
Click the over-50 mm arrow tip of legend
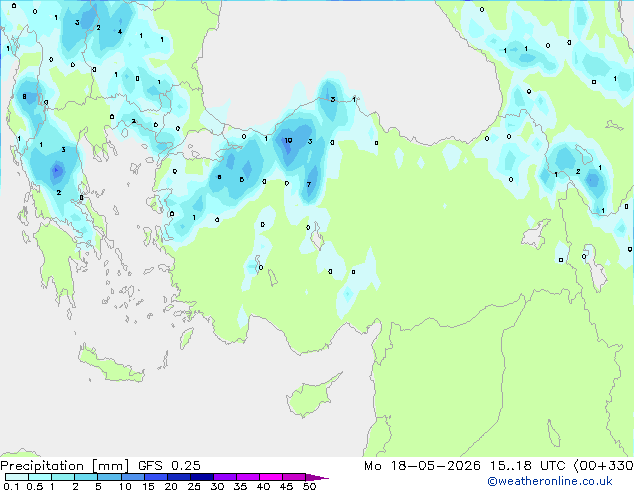317,477
